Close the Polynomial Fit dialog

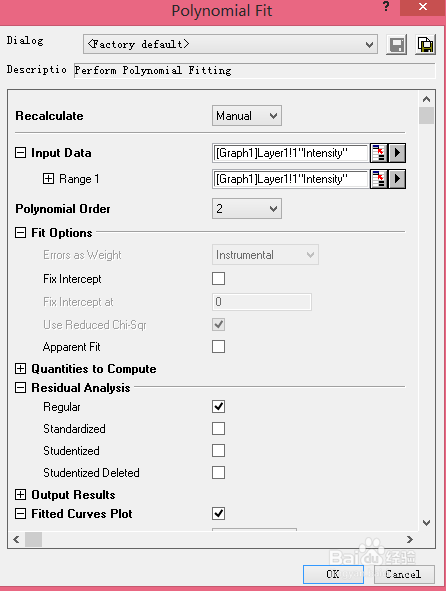[423, 7]
